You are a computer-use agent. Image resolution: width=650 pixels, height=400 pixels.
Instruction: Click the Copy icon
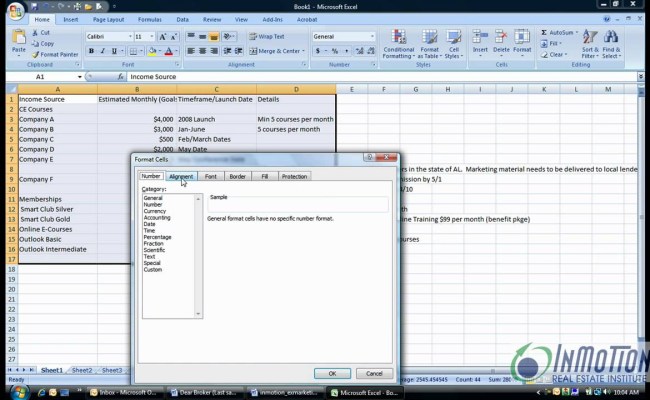pos(35,44)
